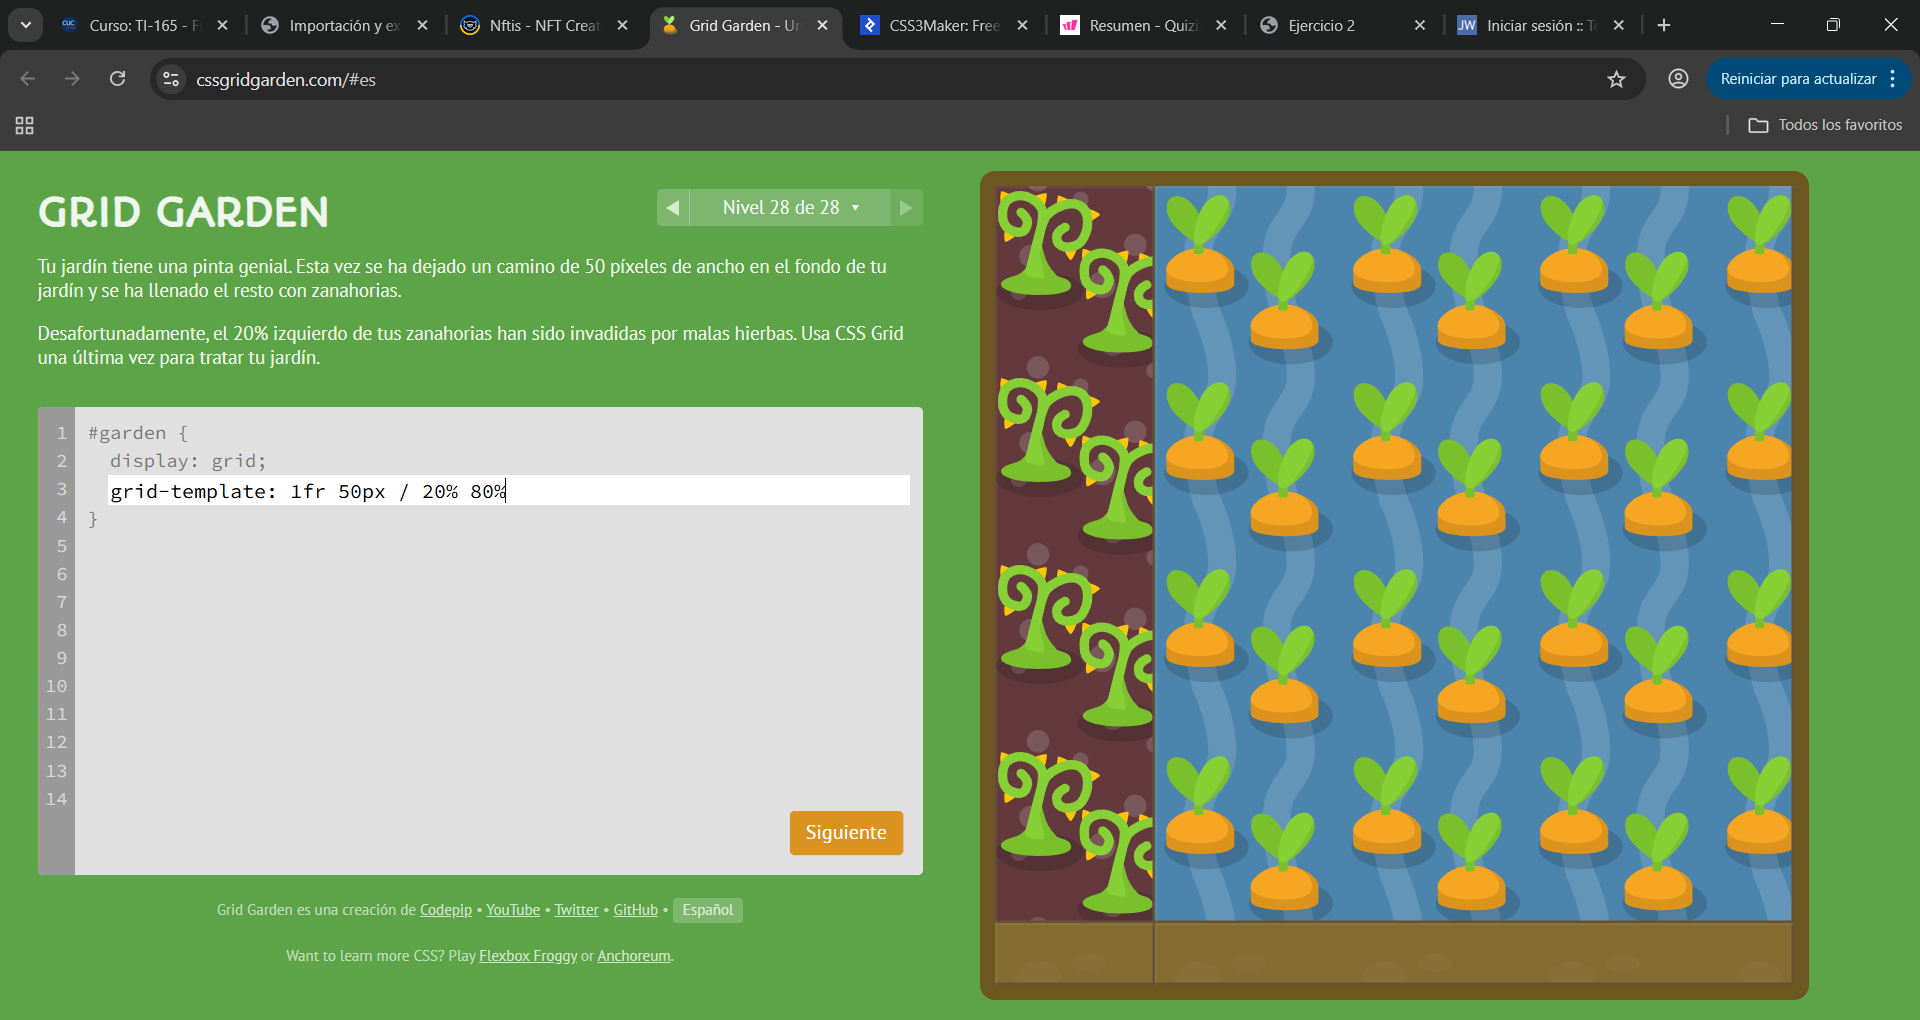Image resolution: width=1920 pixels, height=1020 pixels.
Task: Open the Flexbox Froggy link
Action: coord(527,956)
